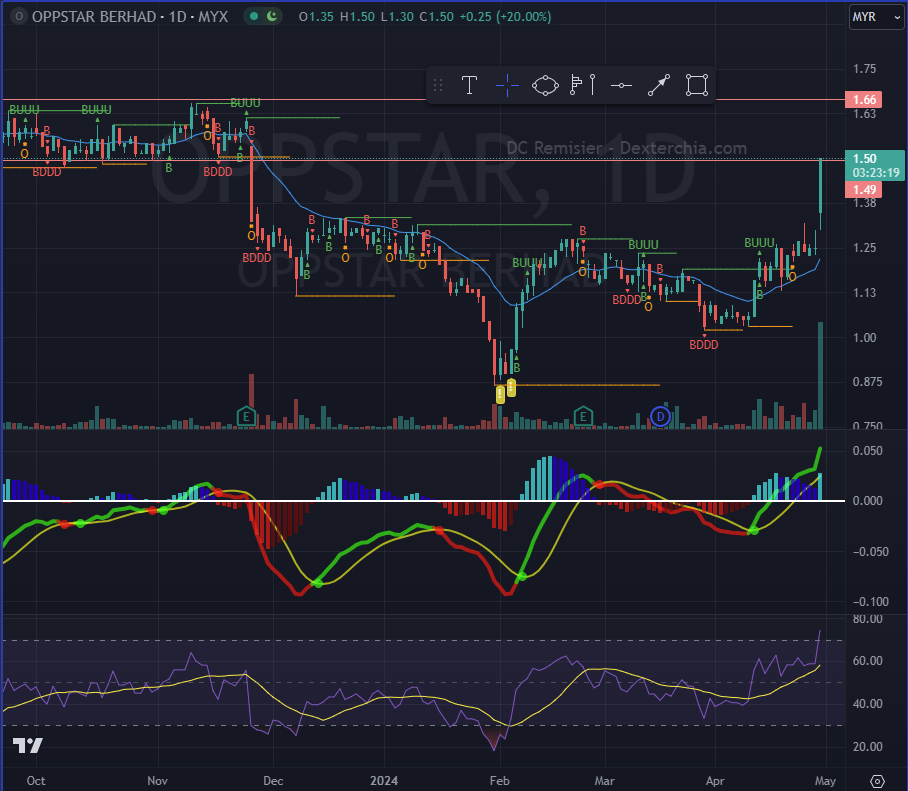Open the E earnings marker near December
The image size is (908, 791).
coord(247,416)
